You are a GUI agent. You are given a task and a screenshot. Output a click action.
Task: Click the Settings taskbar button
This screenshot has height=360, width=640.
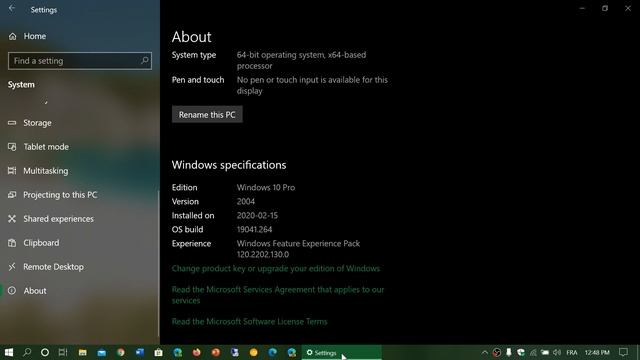pos(342,353)
